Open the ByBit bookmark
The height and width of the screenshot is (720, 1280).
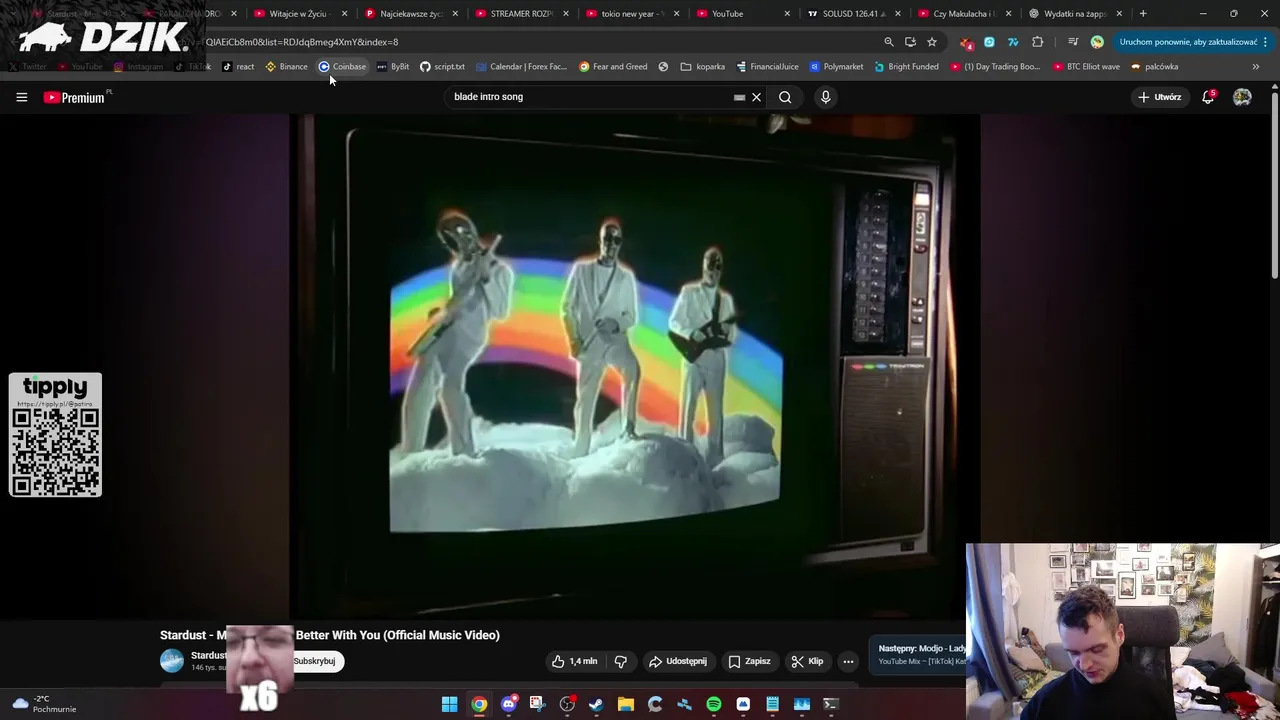click(393, 67)
